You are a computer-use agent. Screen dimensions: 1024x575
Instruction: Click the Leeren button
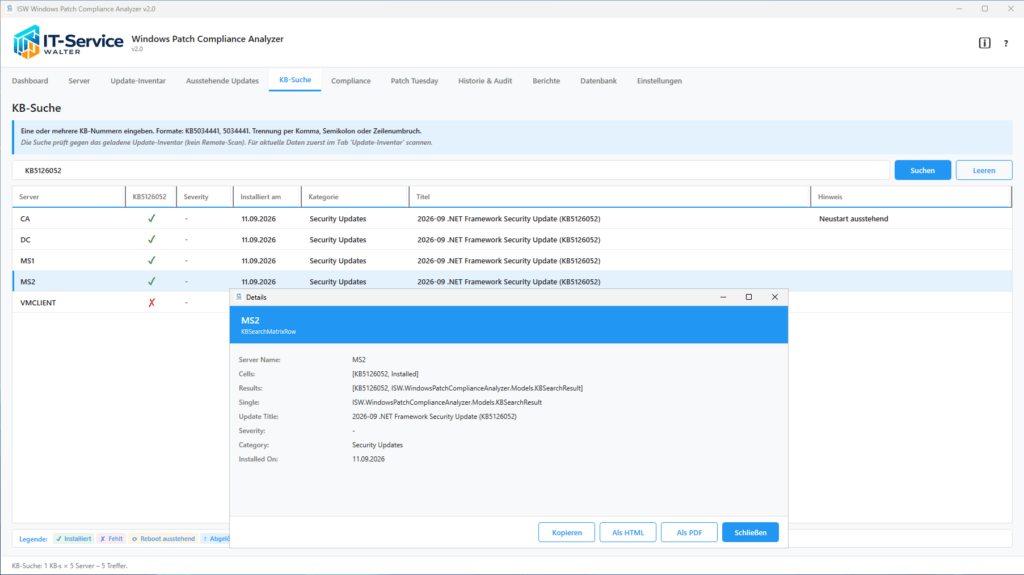coord(984,170)
